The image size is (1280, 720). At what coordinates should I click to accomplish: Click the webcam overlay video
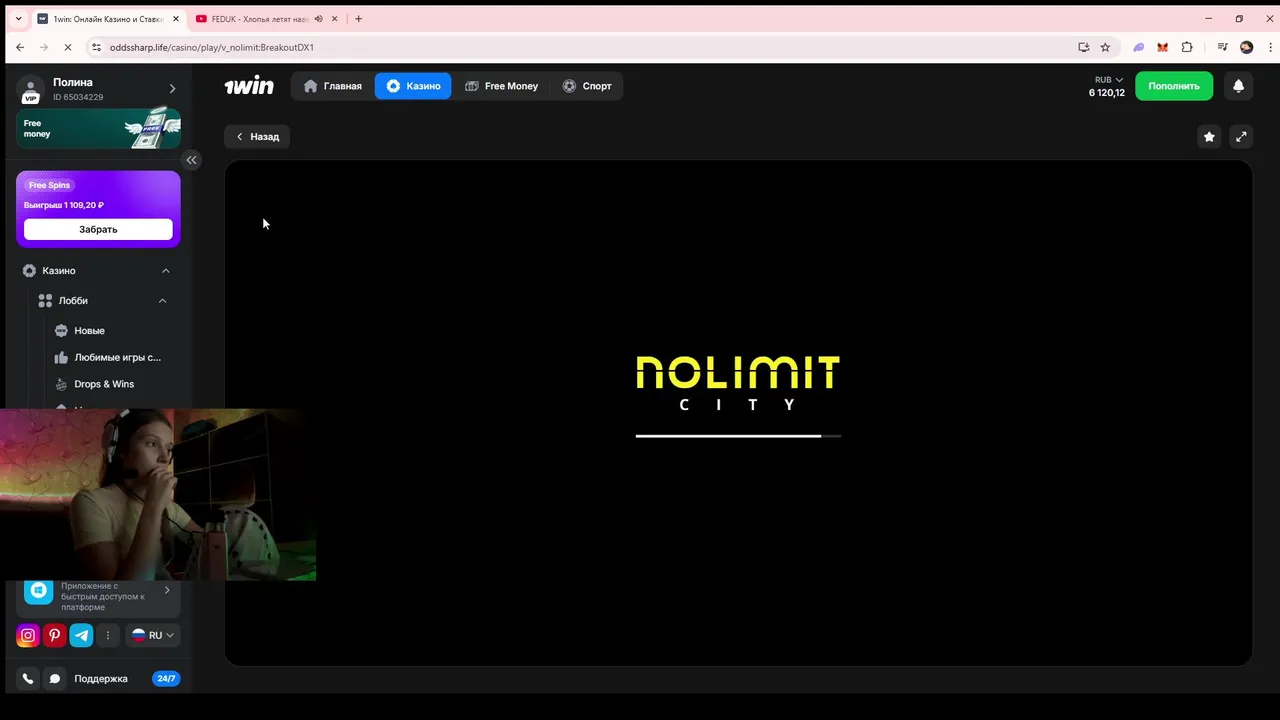[x=158, y=494]
